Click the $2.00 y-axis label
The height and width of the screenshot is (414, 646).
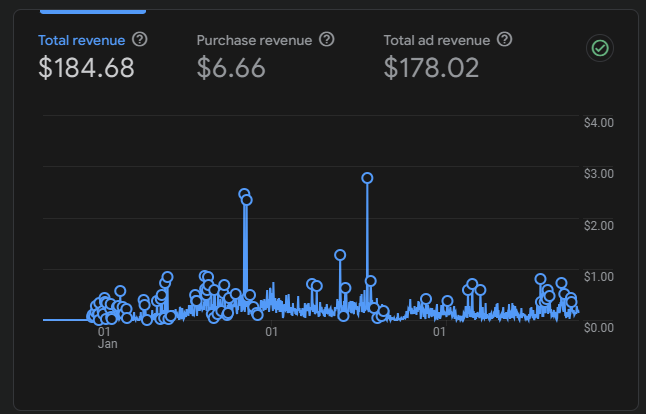tap(598, 225)
